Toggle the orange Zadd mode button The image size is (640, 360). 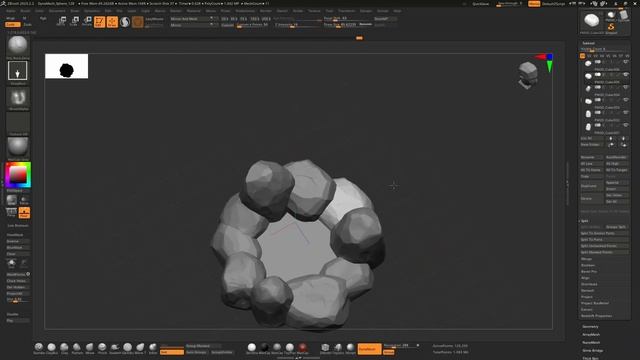pyautogui.click(x=12, y=24)
